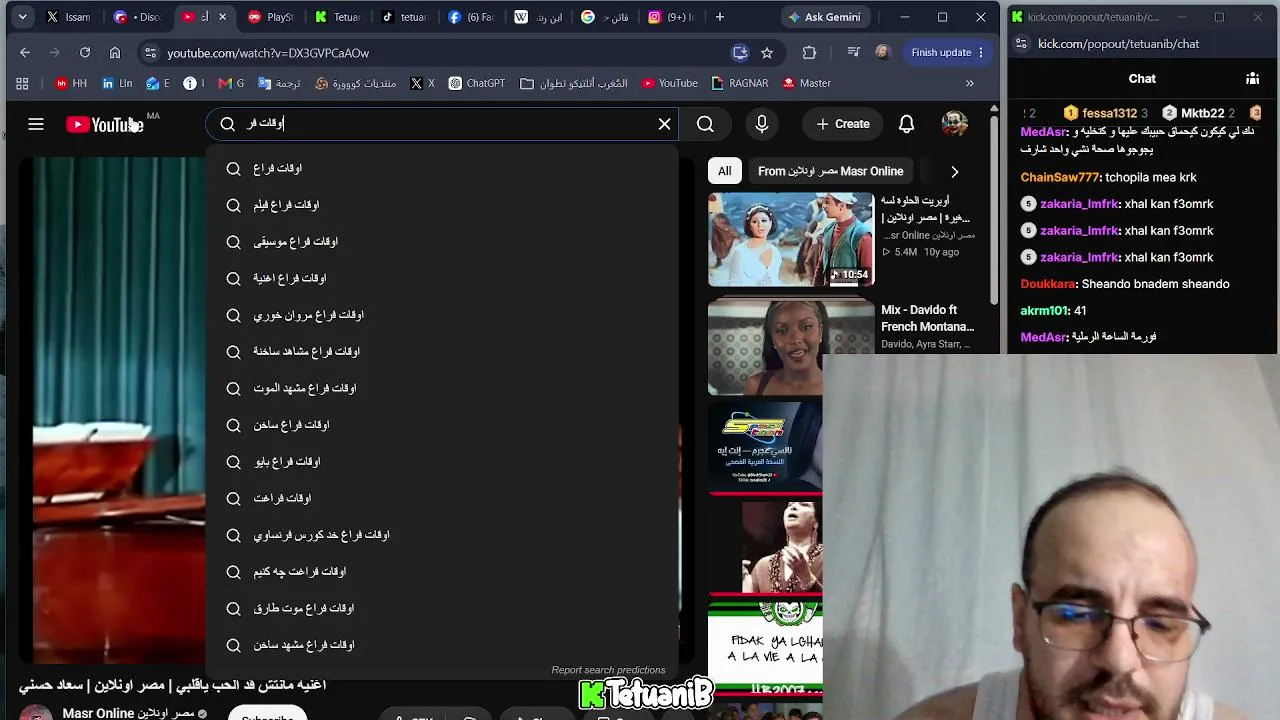Open the Chrome extensions puzzle icon
The image size is (1280, 720).
pos(809,53)
